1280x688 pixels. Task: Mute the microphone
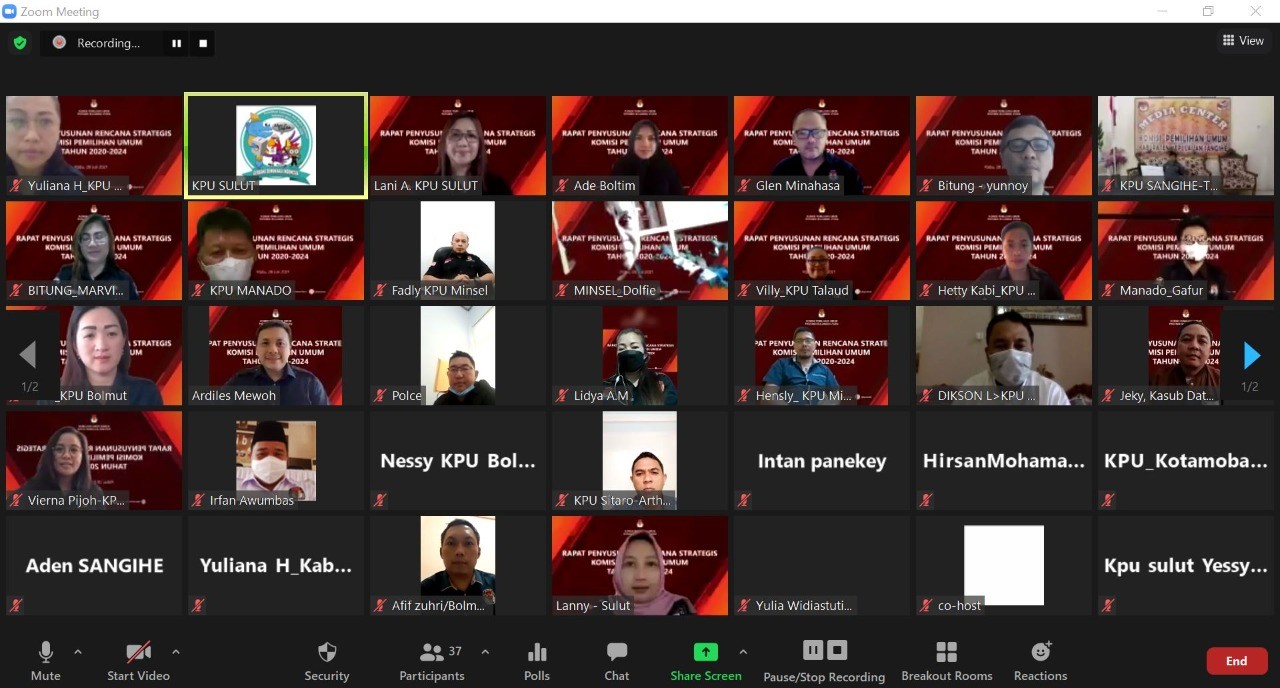pos(46,660)
